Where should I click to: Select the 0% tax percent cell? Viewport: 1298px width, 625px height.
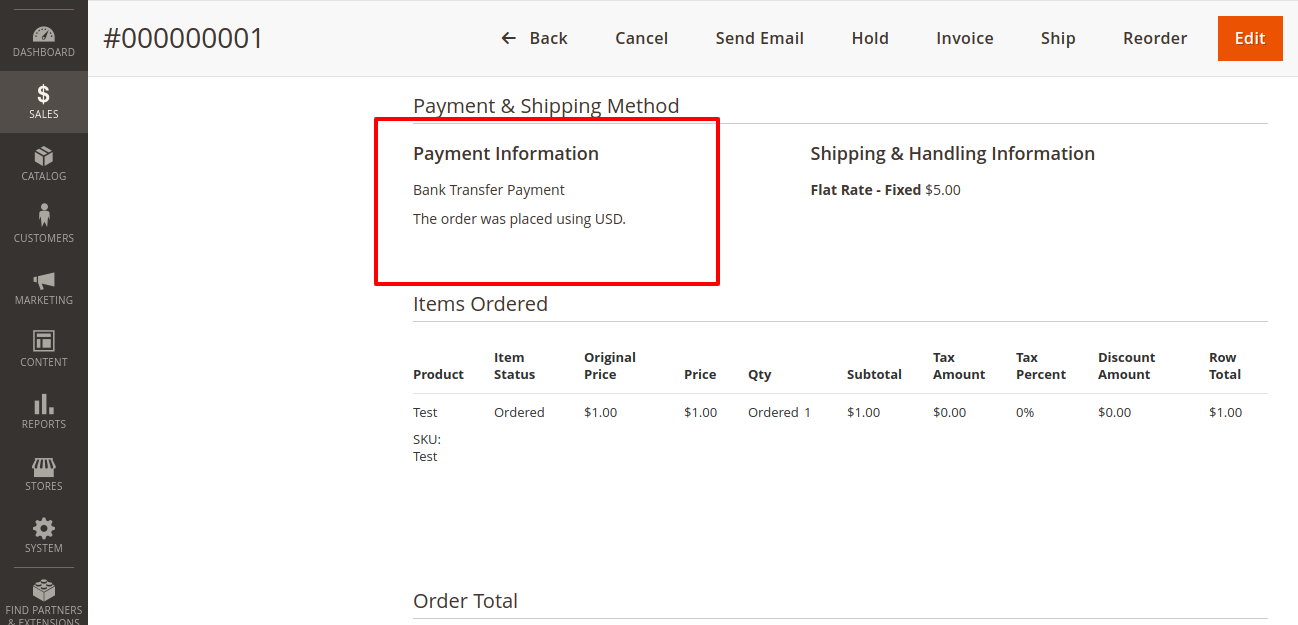pyautogui.click(x=1025, y=413)
